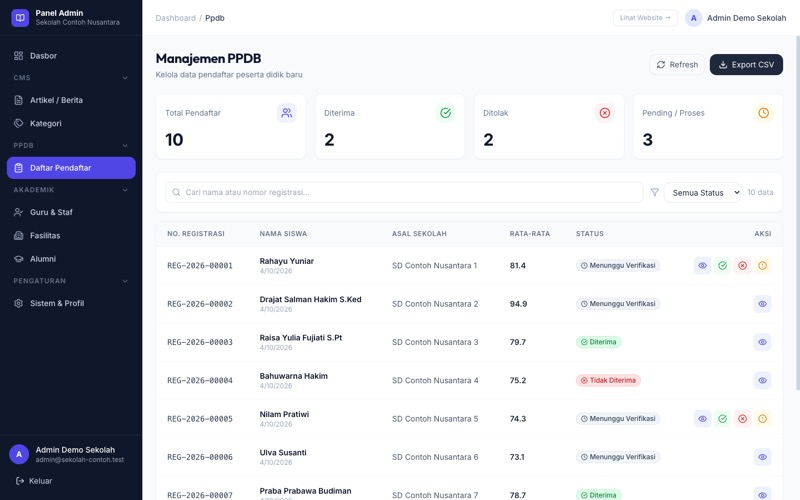Viewport: 800px width, 500px height.
Task: Click the Export CSV button
Action: pyautogui.click(x=746, y=65)
